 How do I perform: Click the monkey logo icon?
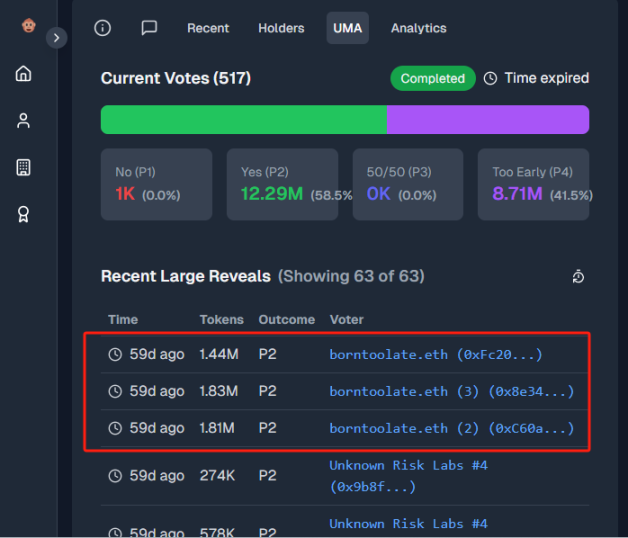click(x=27, y=26)
